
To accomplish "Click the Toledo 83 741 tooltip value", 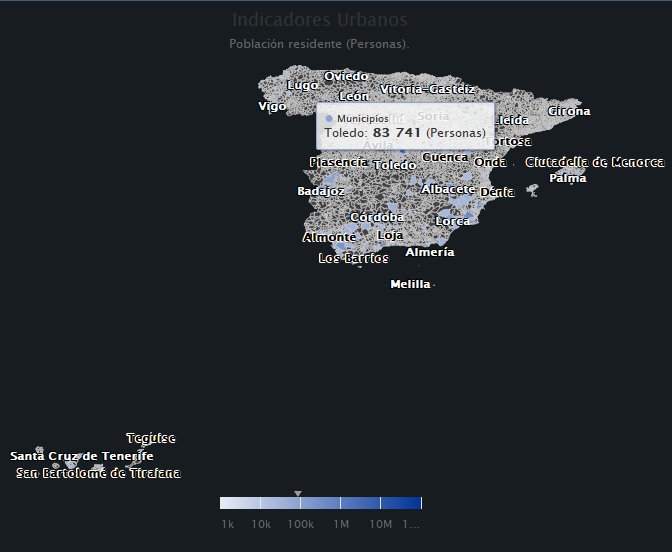I will pyautogui.click(x=405, y=133).
